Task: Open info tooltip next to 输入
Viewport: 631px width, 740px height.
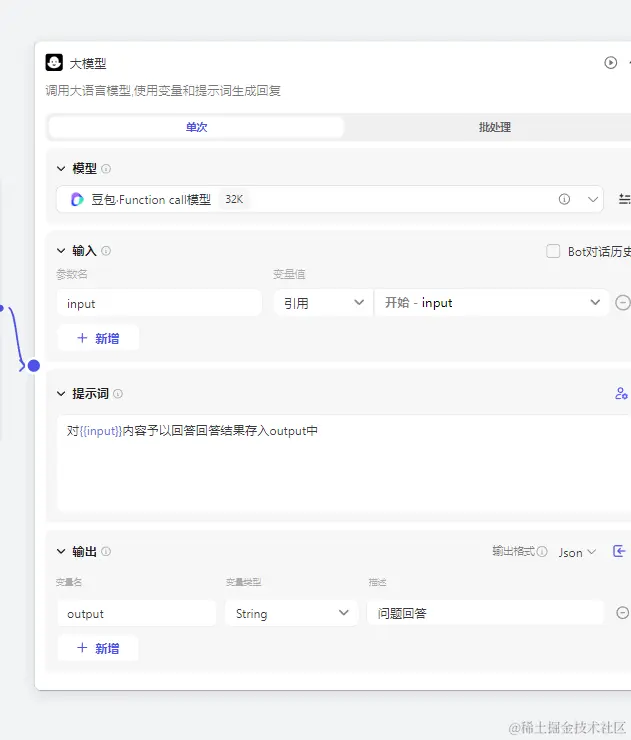Action: [x=106, y=251]
